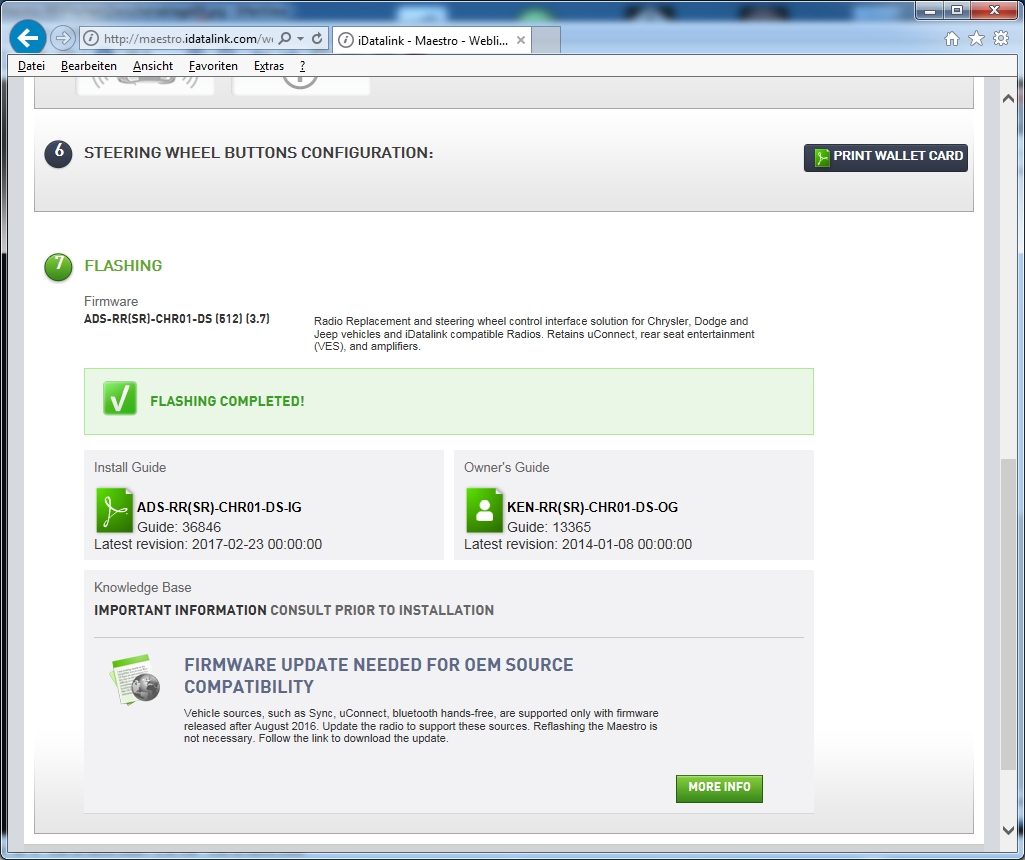Click the Favorites star icon
Viewport: 1025px width, 860px height.
click(x=976, y=39)
